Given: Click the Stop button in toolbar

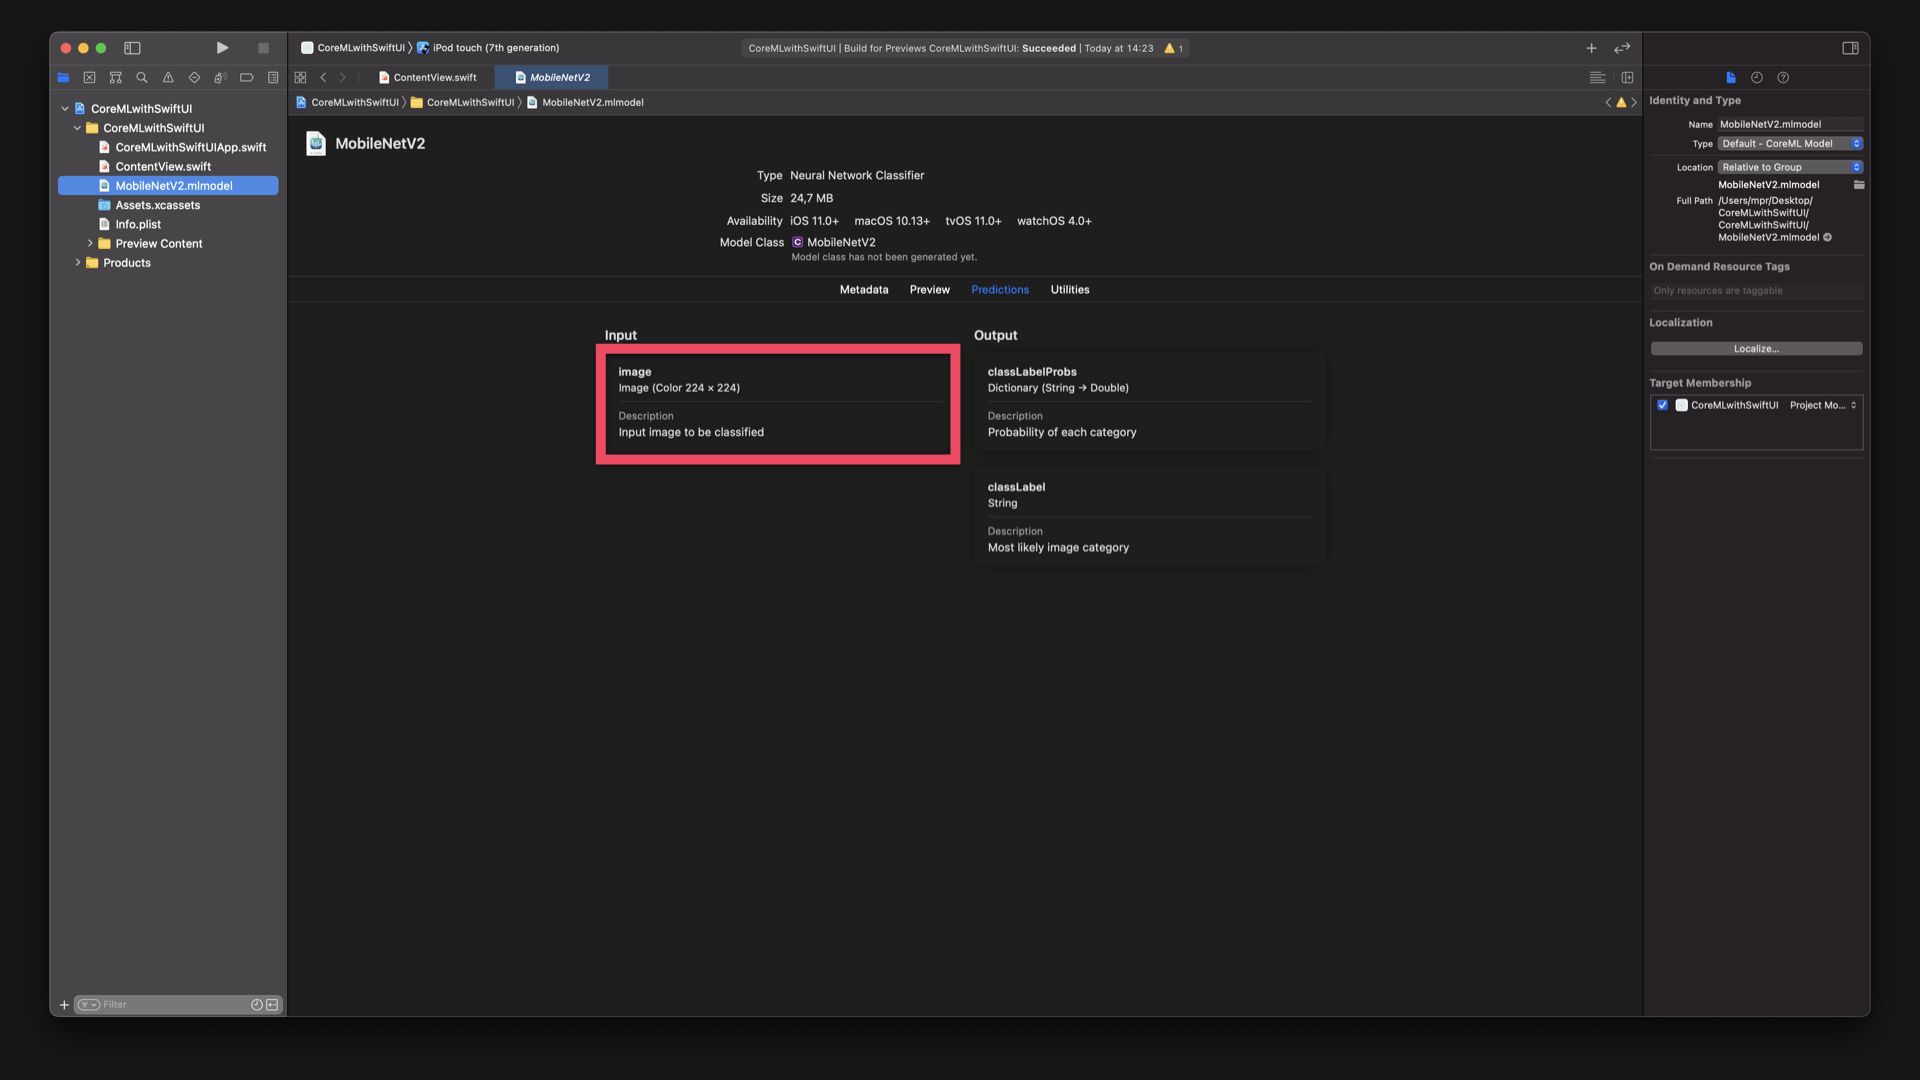Looking at the screenshot, I should pyautogui.click(x=263, y=48).
